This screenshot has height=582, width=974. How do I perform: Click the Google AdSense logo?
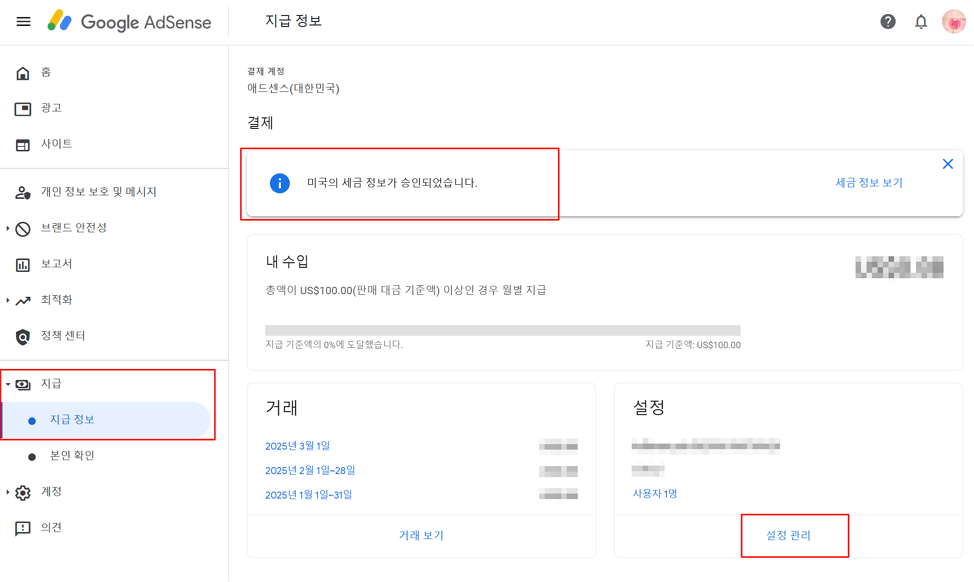(x=130, y=21)
